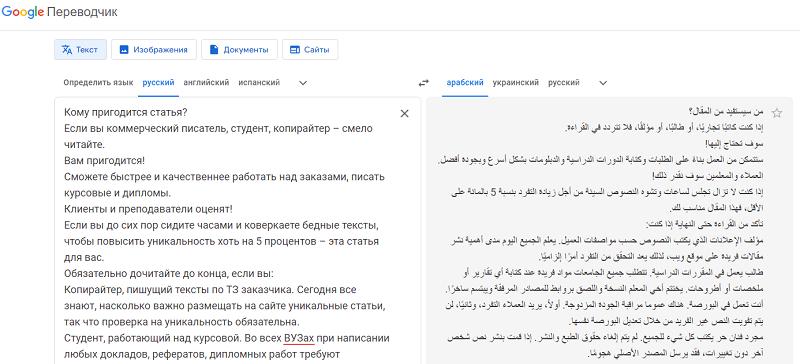Image resolution: width=800 pixels, height=364 pixels.
Task: Select арабский as target language
Action: coord(464,82)
